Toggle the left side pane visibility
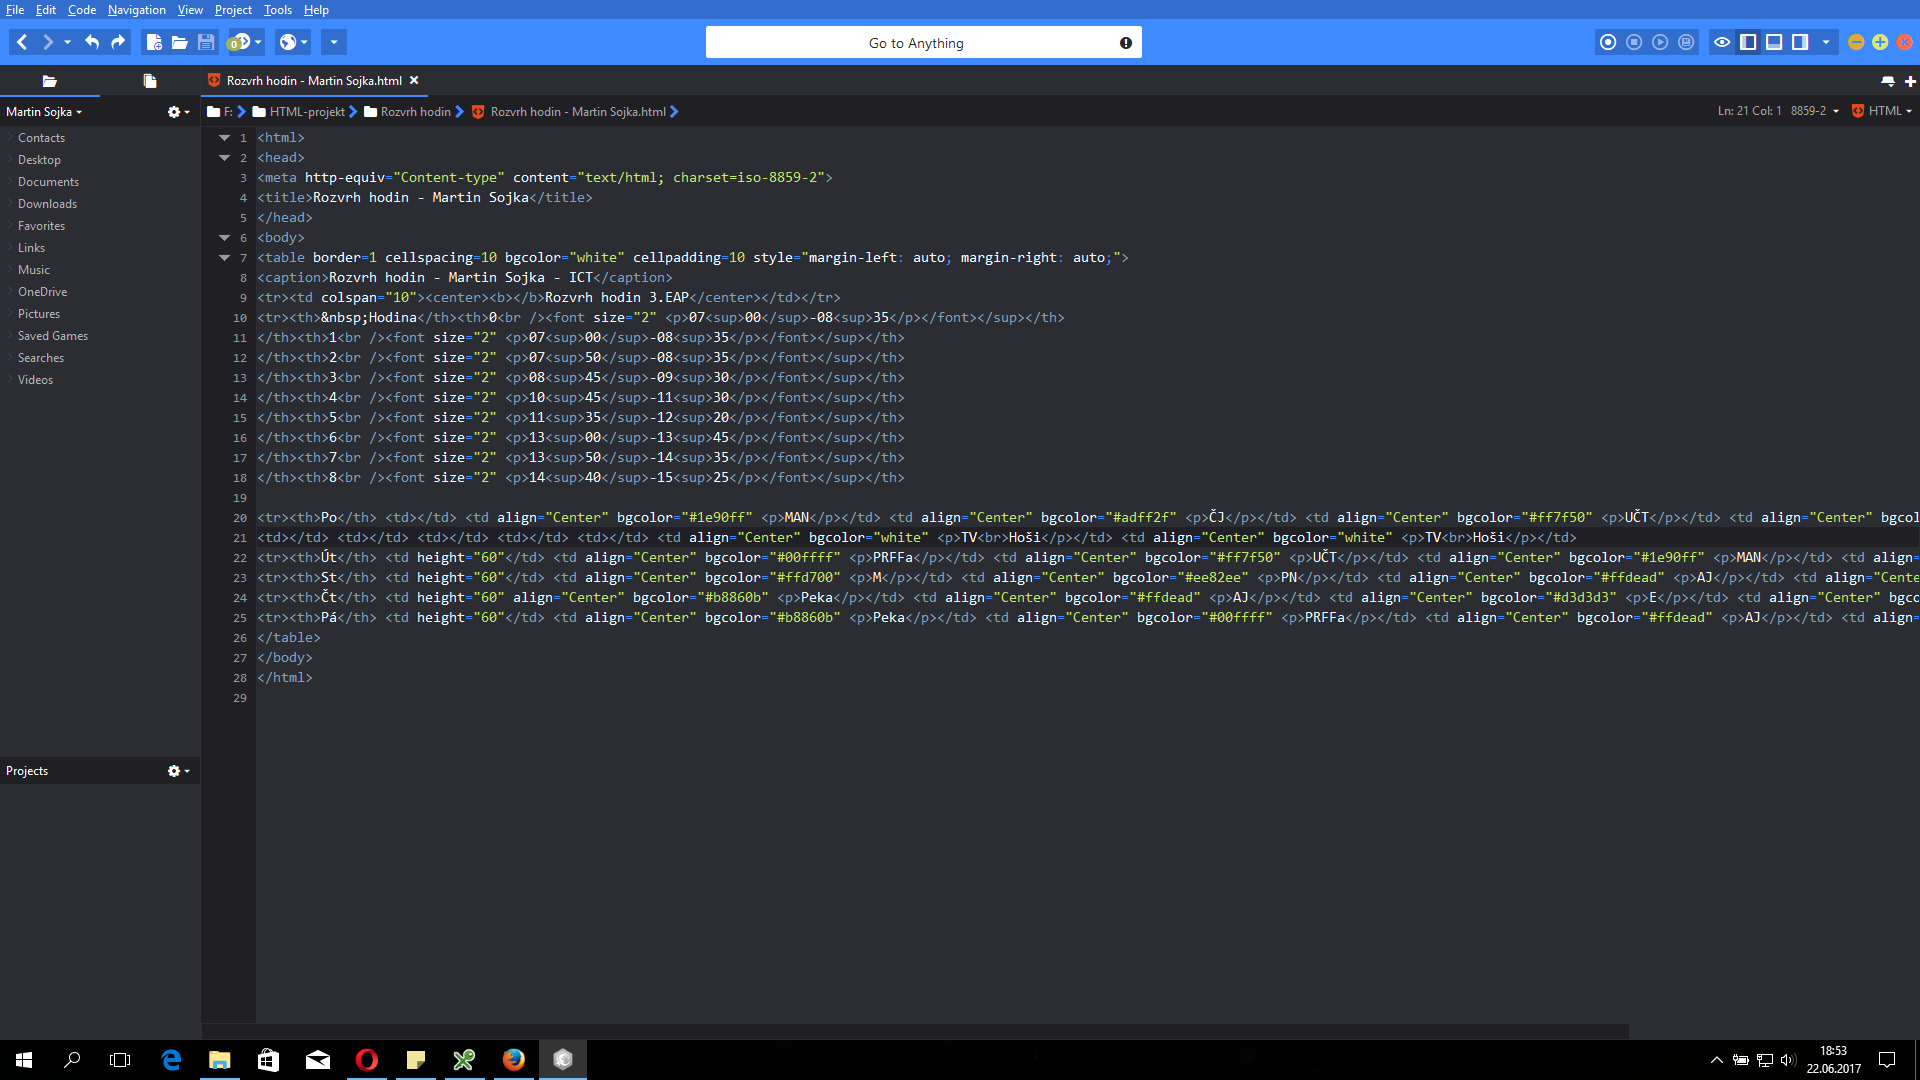The image size is (1920, 1080). pyautogui.click(x=1748, y=42)
